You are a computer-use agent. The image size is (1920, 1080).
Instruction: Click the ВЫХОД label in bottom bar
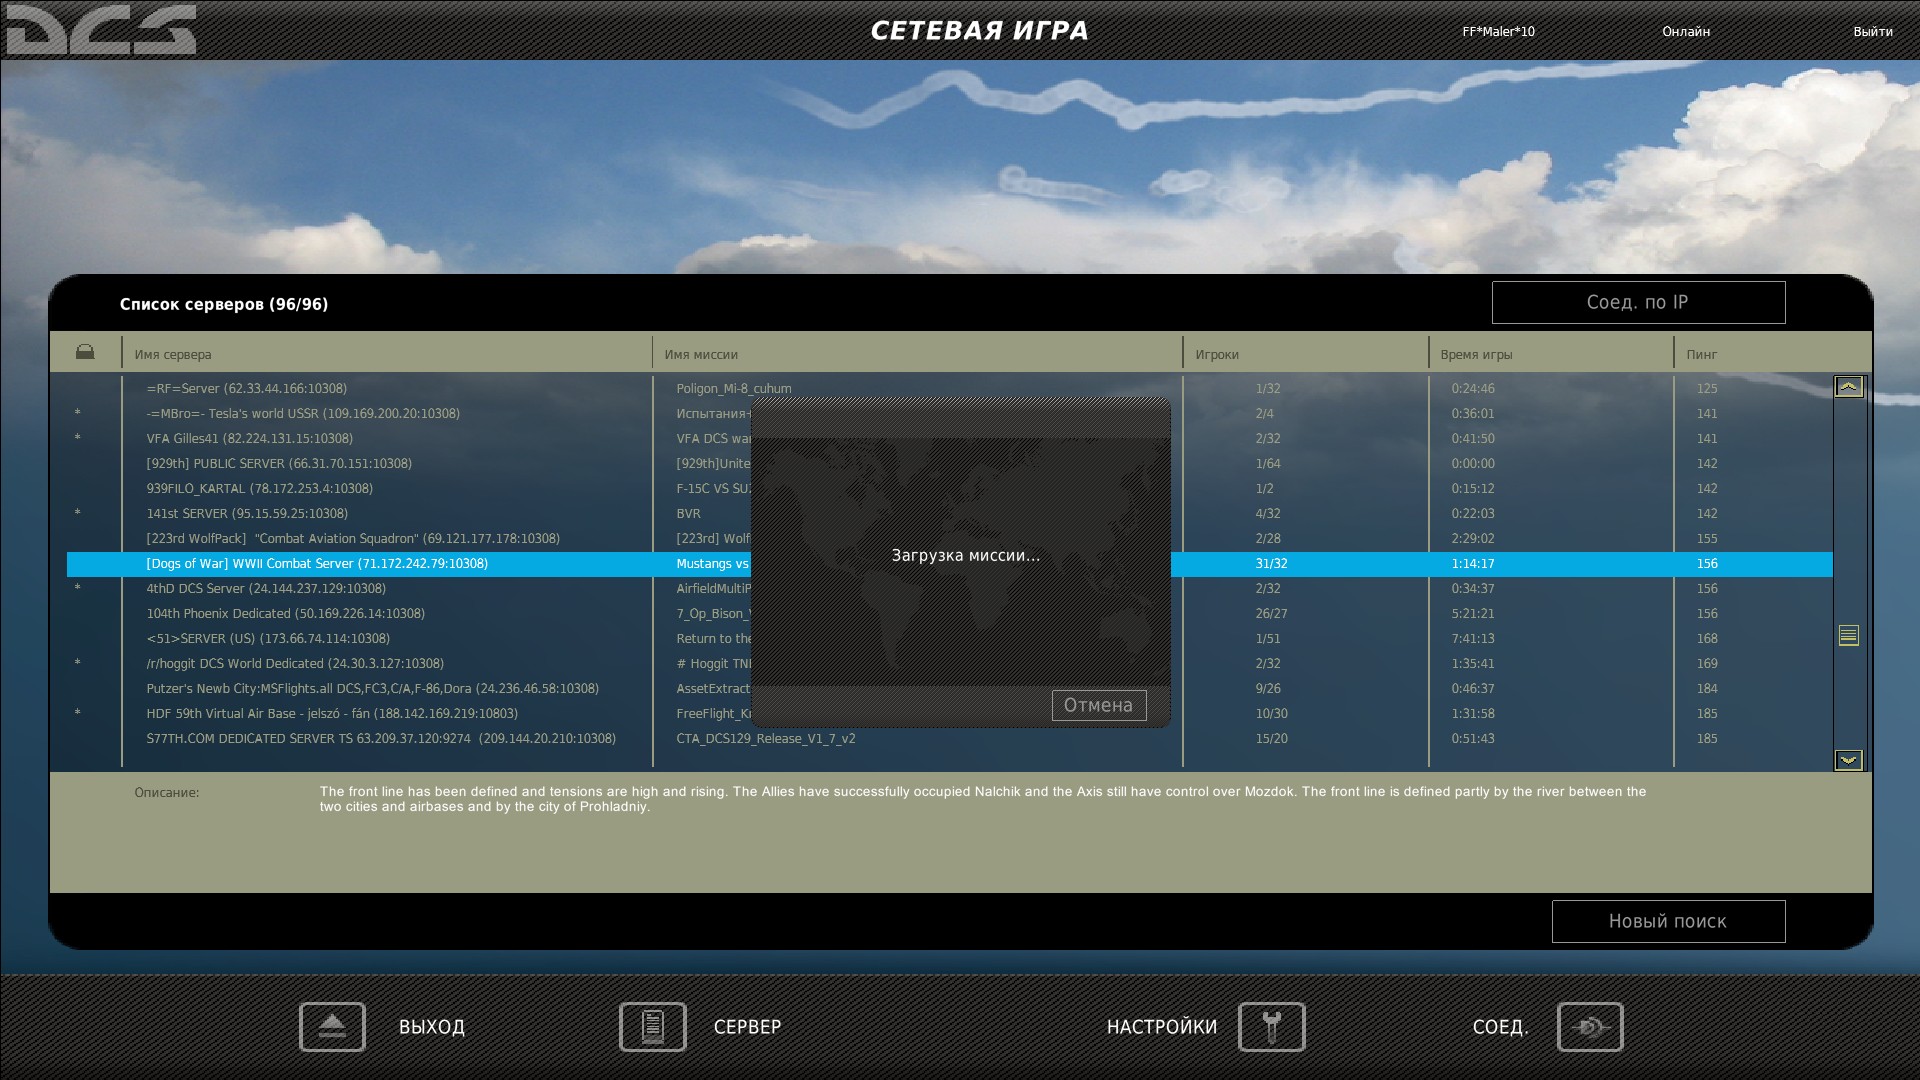tap(432, 1027)
